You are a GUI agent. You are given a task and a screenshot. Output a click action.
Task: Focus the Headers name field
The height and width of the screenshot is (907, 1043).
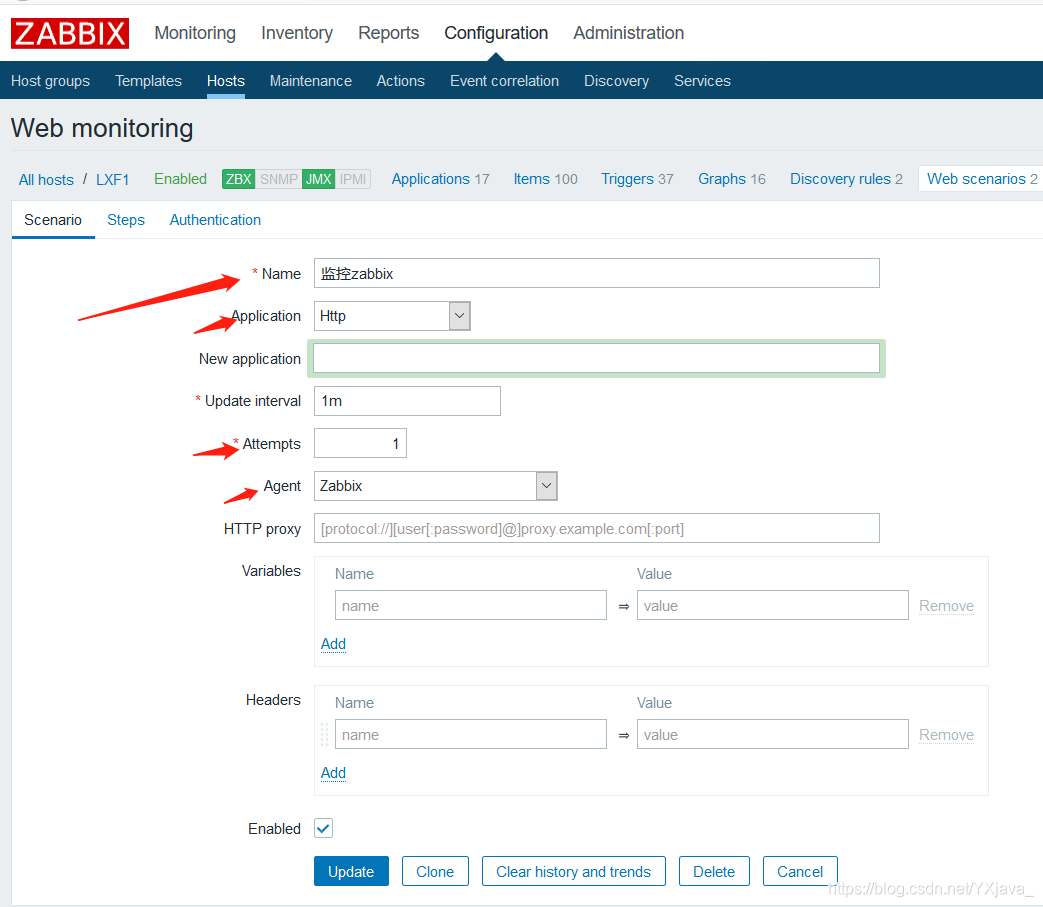(x=471, y=734)
